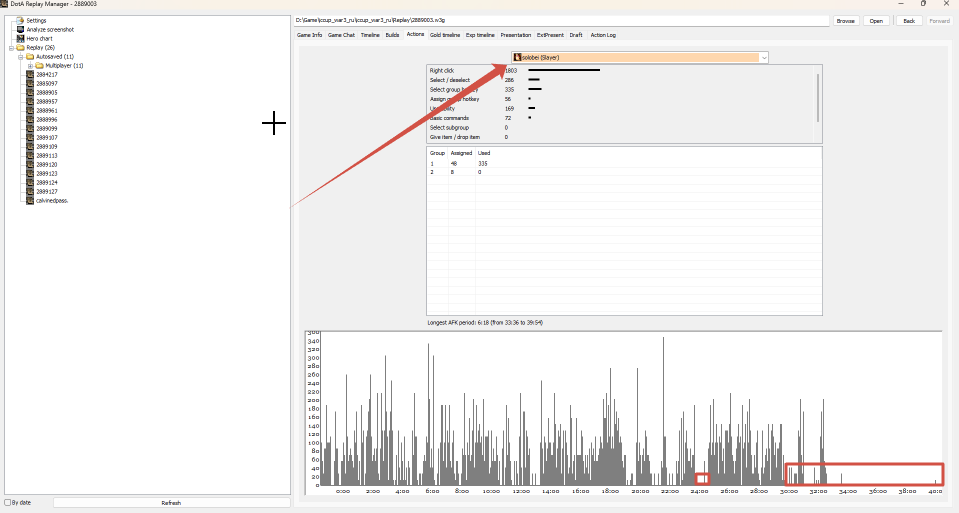Image resolution: width=959 pixels, height=513 pixels.
Task: Click the group 2 row in hotkey table
Action: point(624,172)
